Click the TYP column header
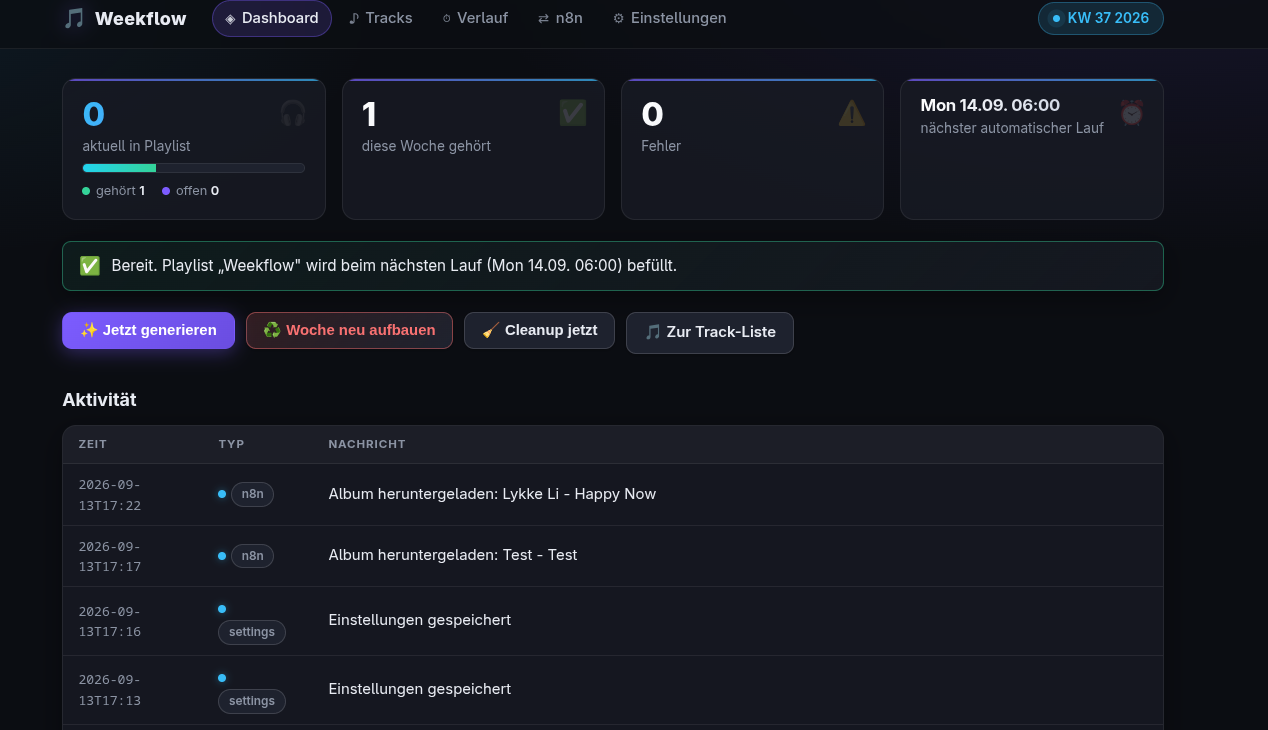1268x730 pixels. 232,444
